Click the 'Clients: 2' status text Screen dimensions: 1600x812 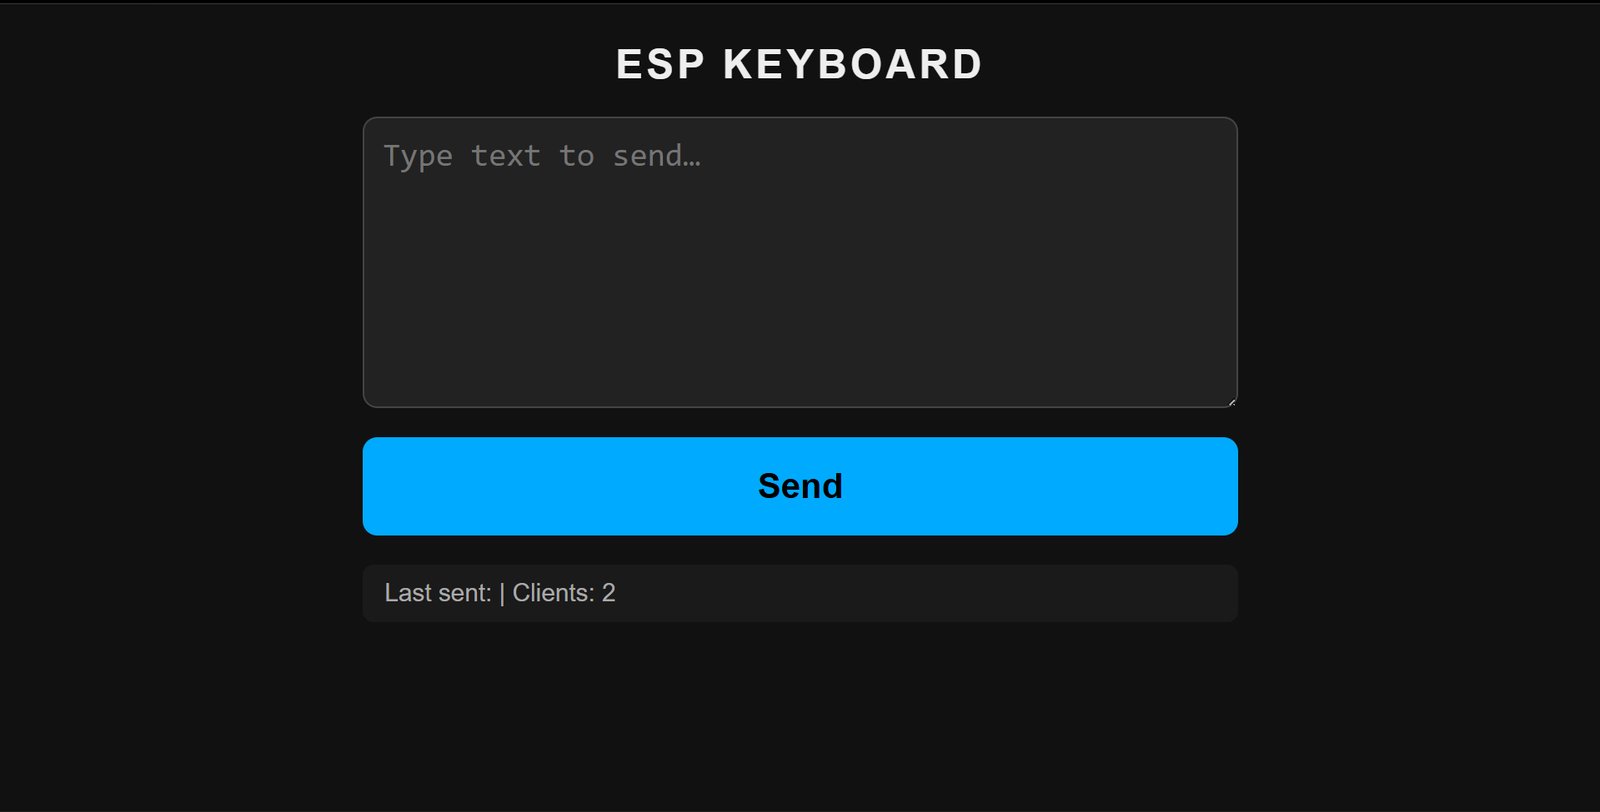coord(563,593)
